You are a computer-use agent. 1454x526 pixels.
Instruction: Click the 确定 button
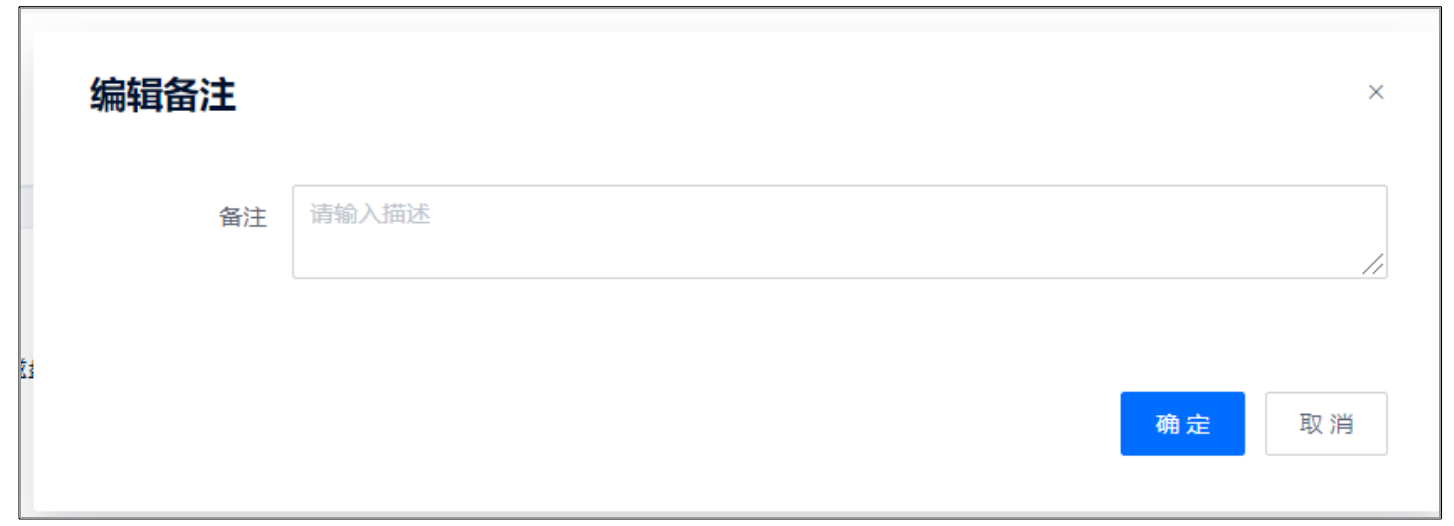pyautogui.click(x=1182, y=424)
